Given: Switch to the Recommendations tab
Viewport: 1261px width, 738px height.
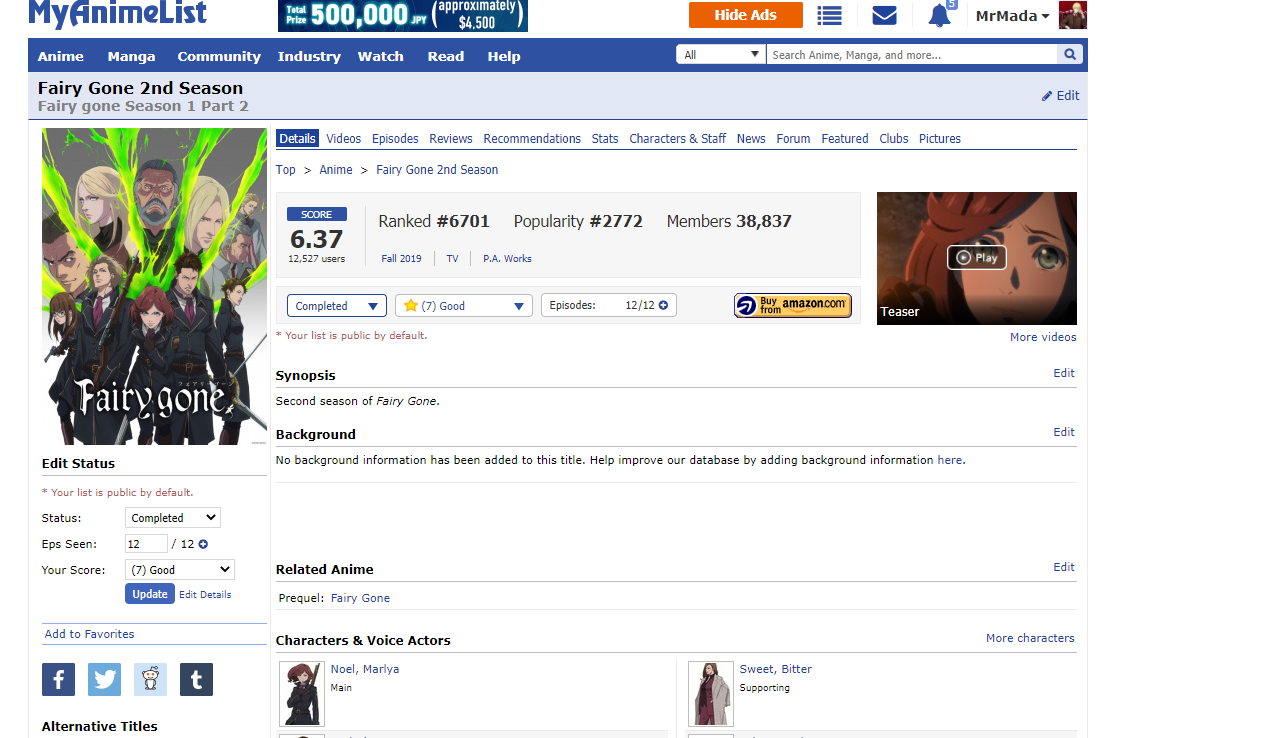Looking at the screenshot, I should 532,139.
